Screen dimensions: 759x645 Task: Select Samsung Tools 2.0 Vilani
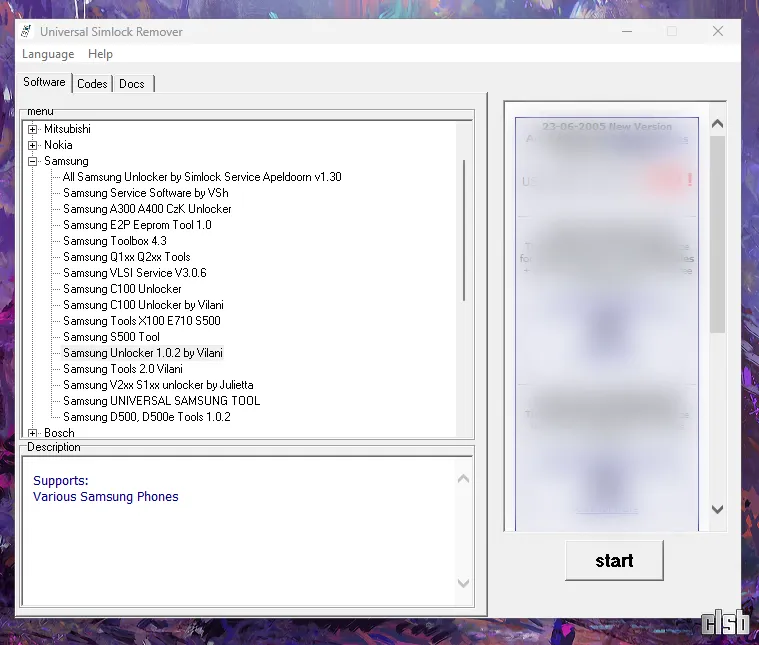[123, 369]
